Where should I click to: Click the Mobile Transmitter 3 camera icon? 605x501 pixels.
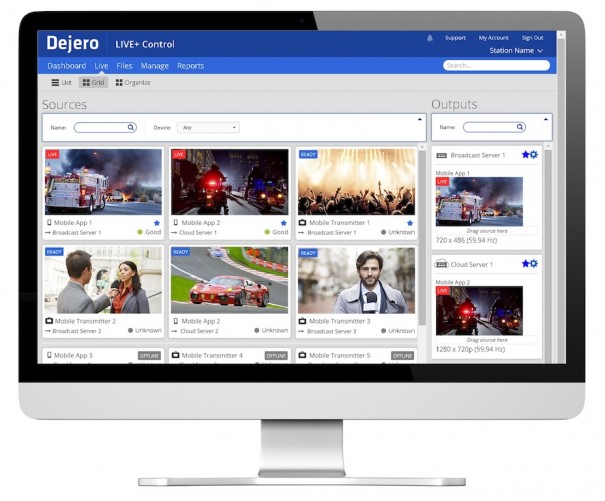(x=302, y=321)
